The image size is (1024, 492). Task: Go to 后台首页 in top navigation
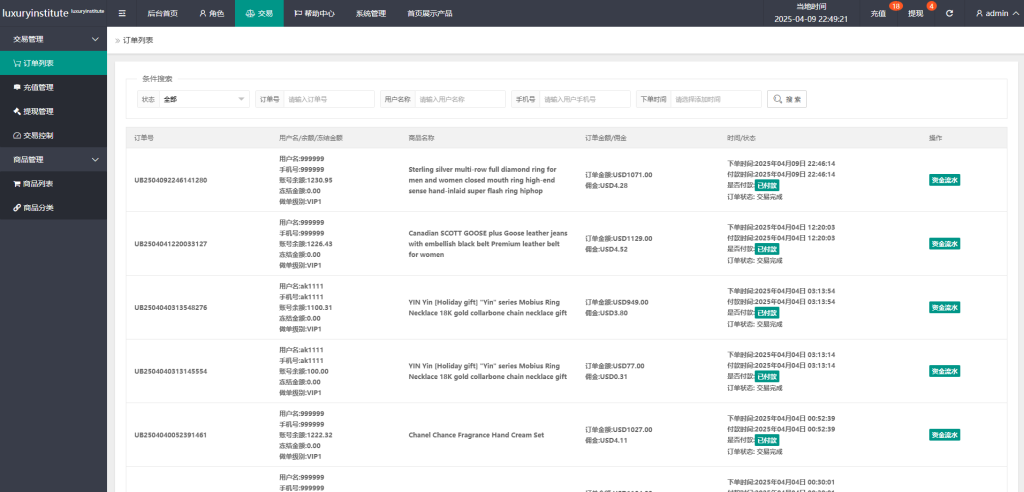point(163,13)
